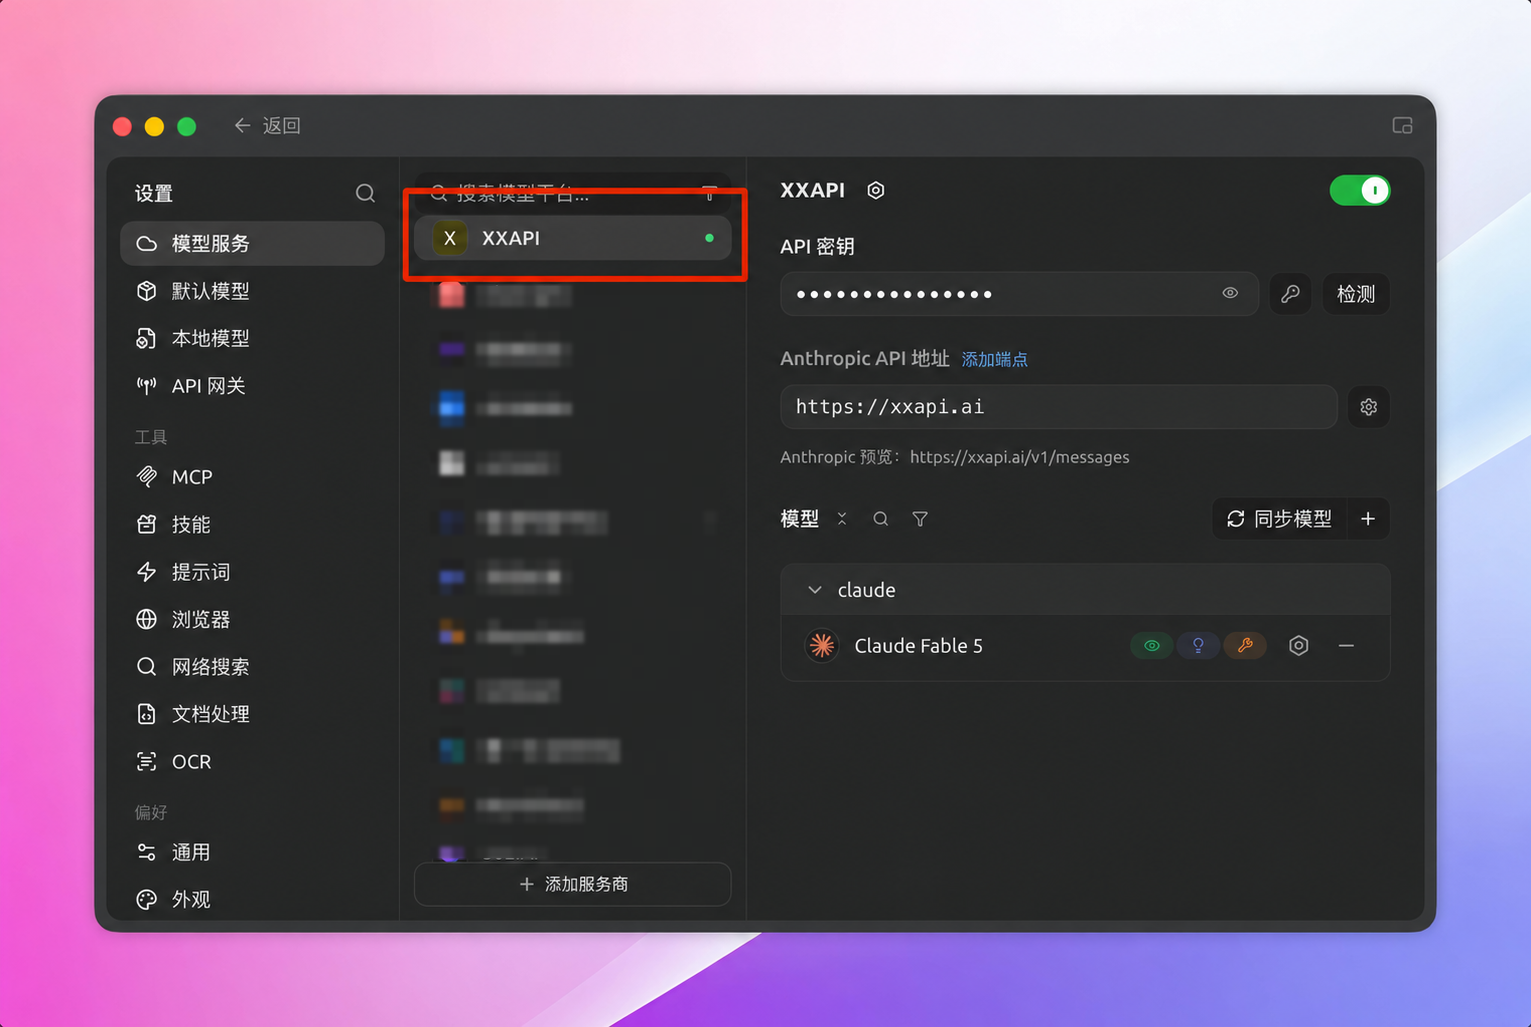Open the gear settings beside API address field
The width and height of the screenshot is (1531, 1027).
click(1368, 407)
